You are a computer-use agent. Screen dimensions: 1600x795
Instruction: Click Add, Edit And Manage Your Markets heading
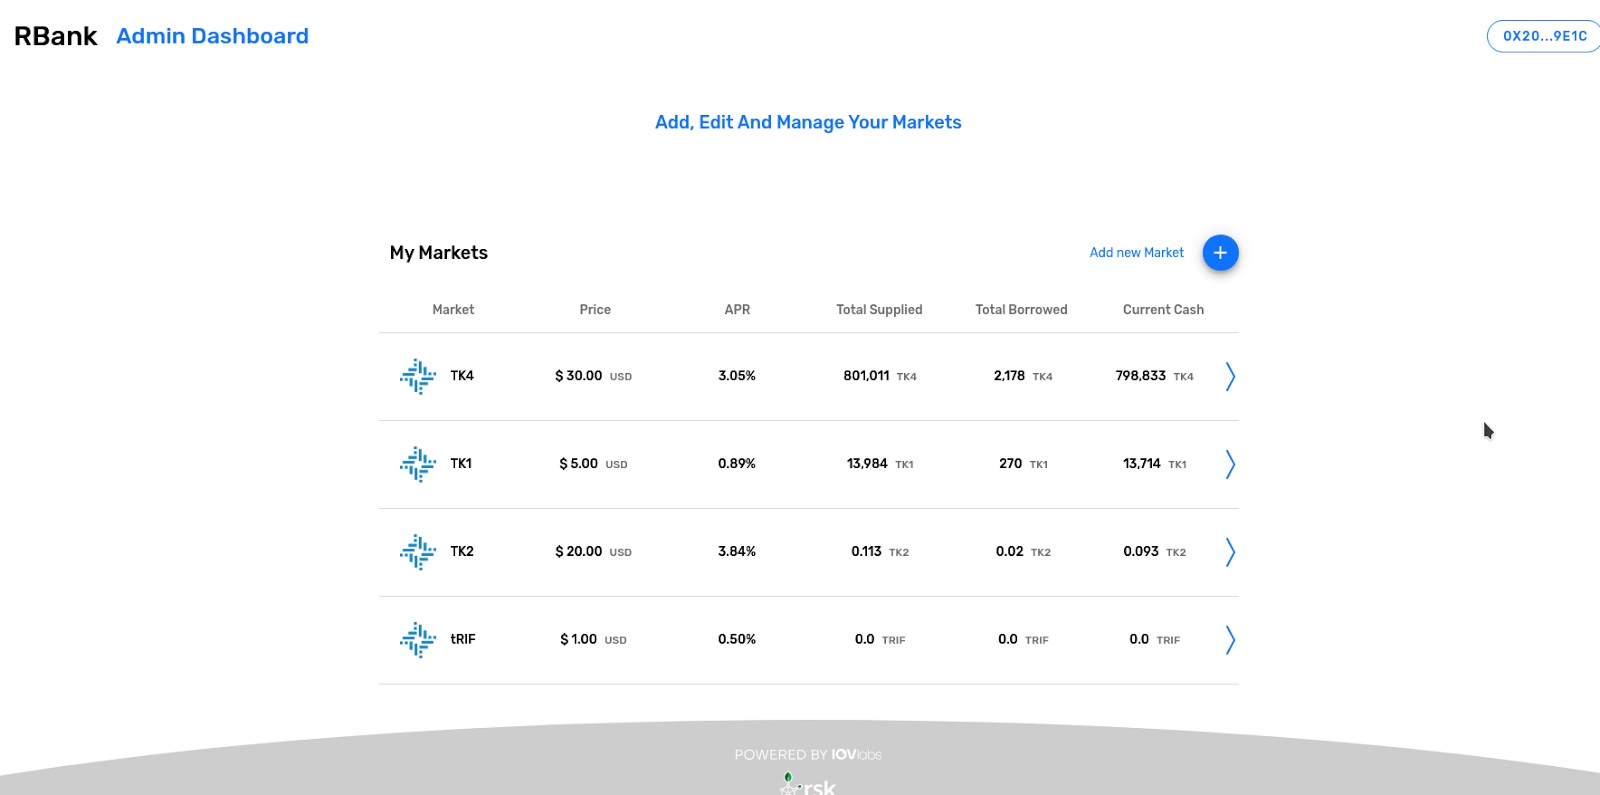coord(808,122)
